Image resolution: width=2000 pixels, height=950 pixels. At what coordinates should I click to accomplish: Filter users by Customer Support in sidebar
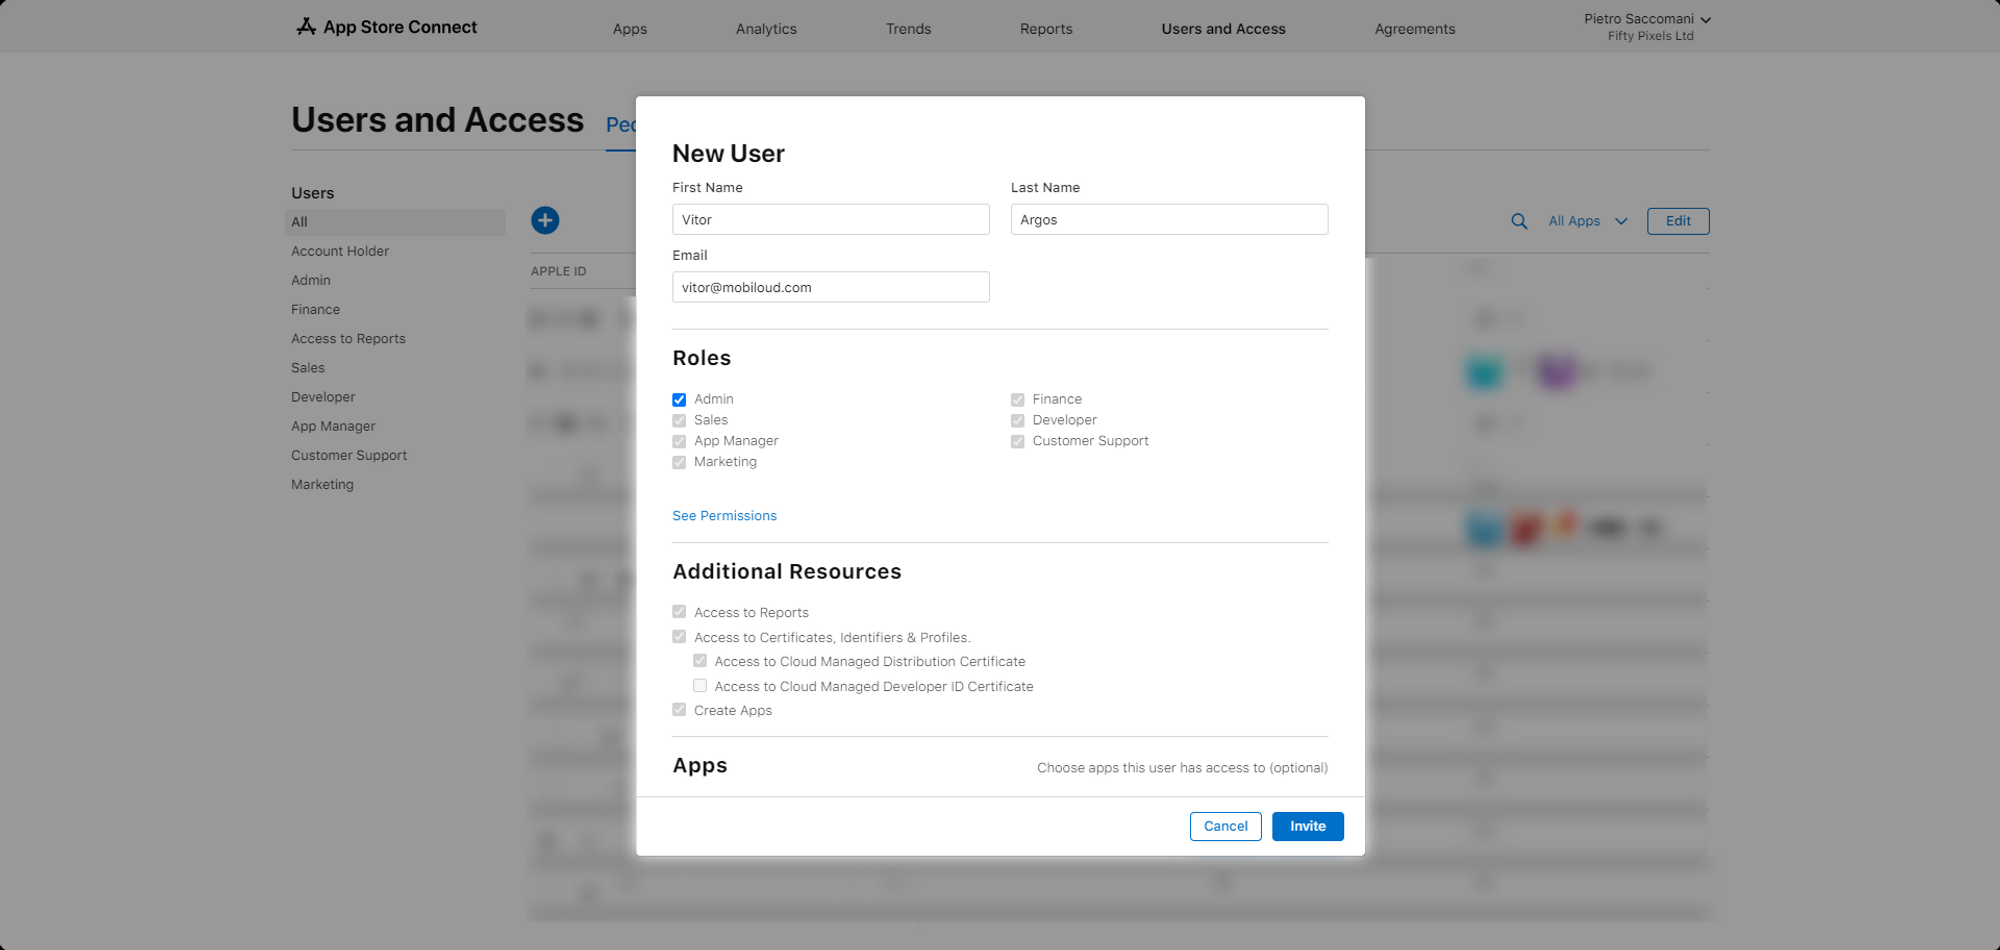coord(349,454)
